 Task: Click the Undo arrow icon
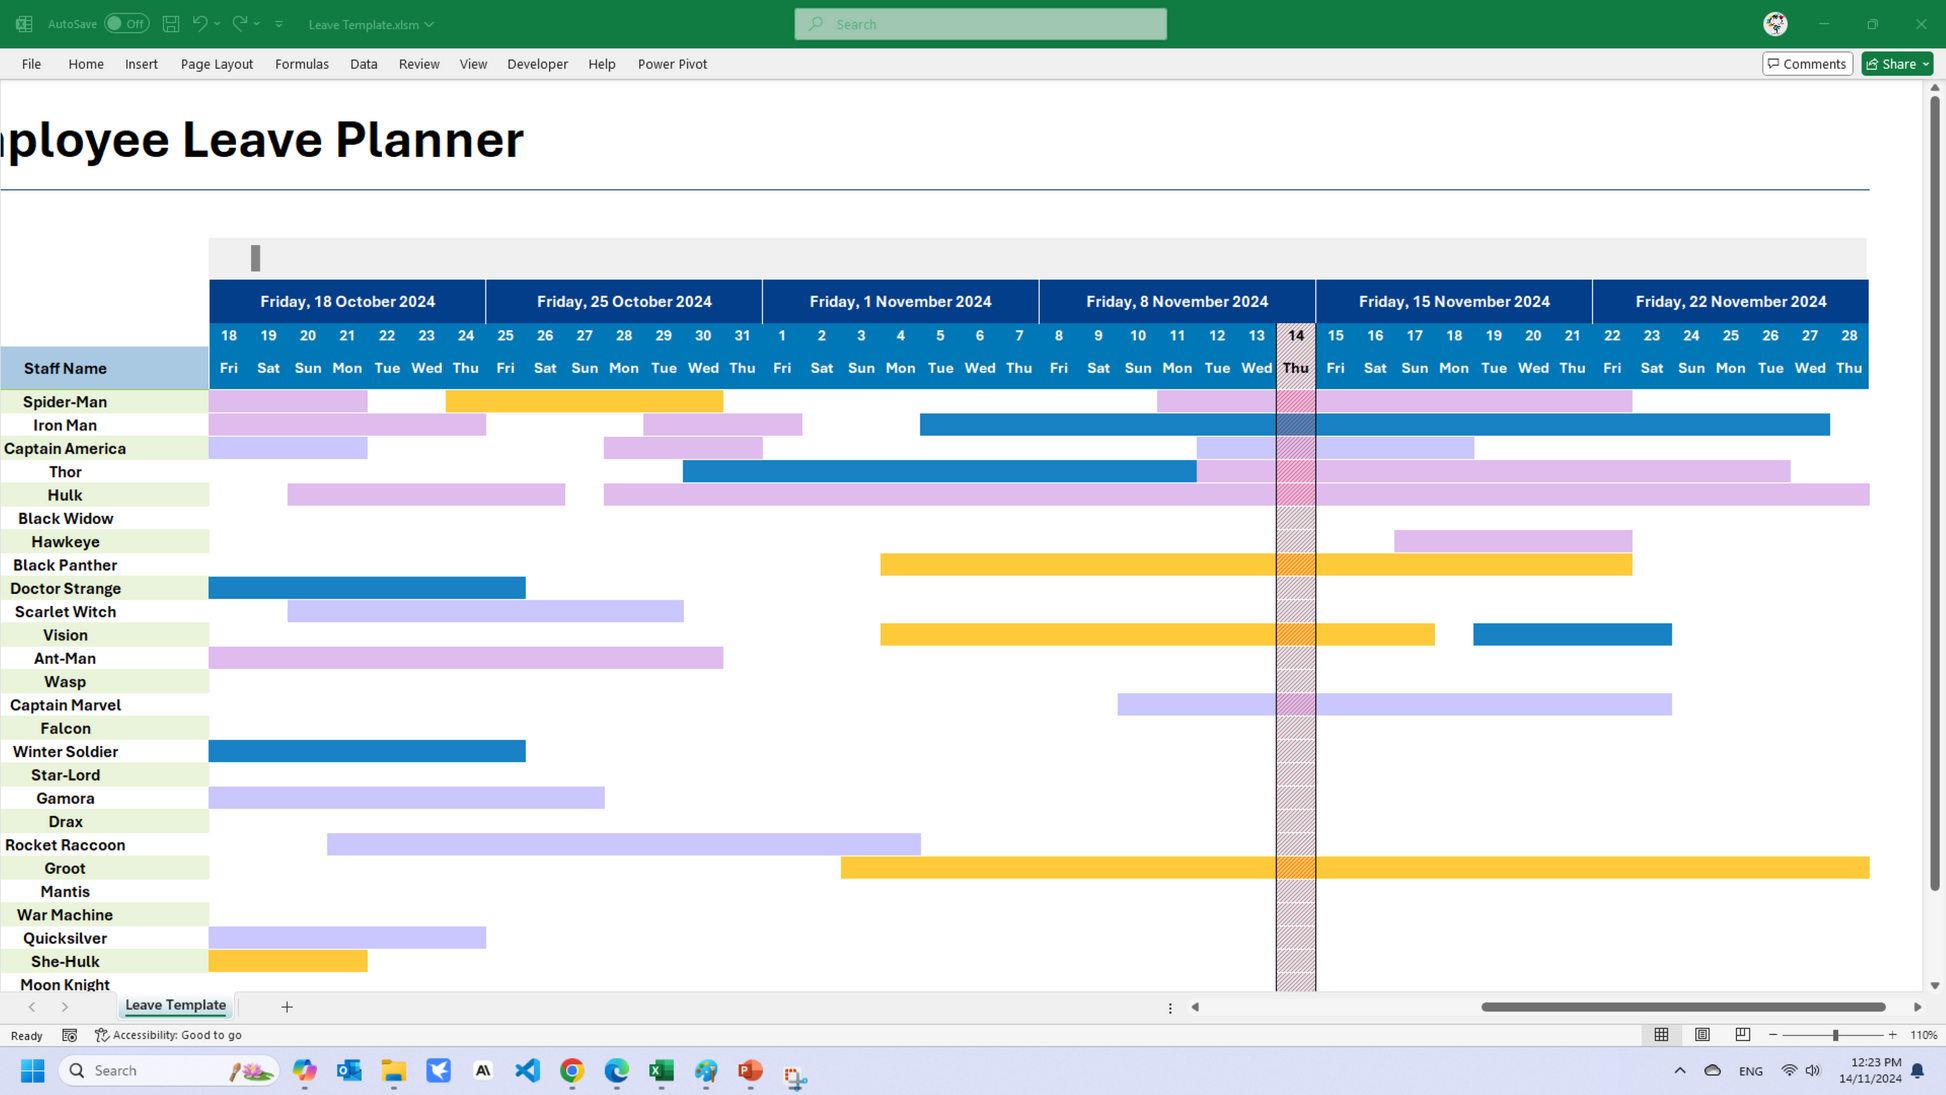point(199,24)
